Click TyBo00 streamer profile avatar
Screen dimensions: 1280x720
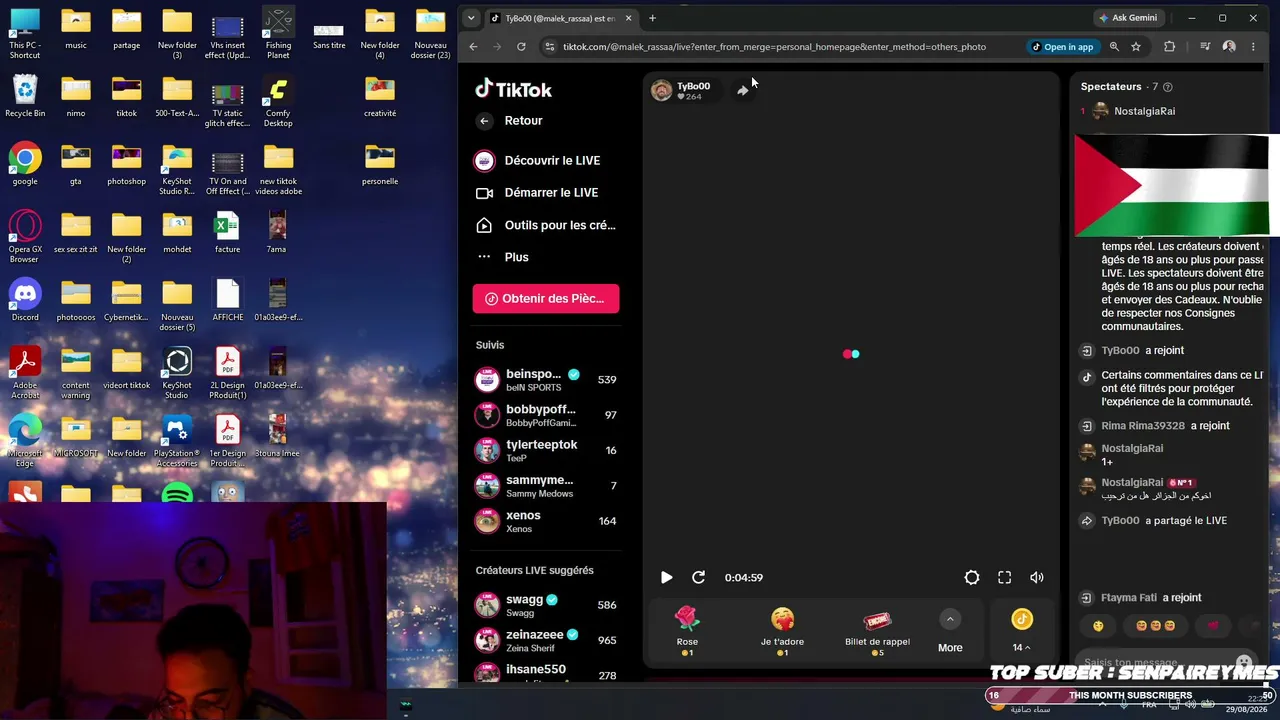[x=661, y=91]
